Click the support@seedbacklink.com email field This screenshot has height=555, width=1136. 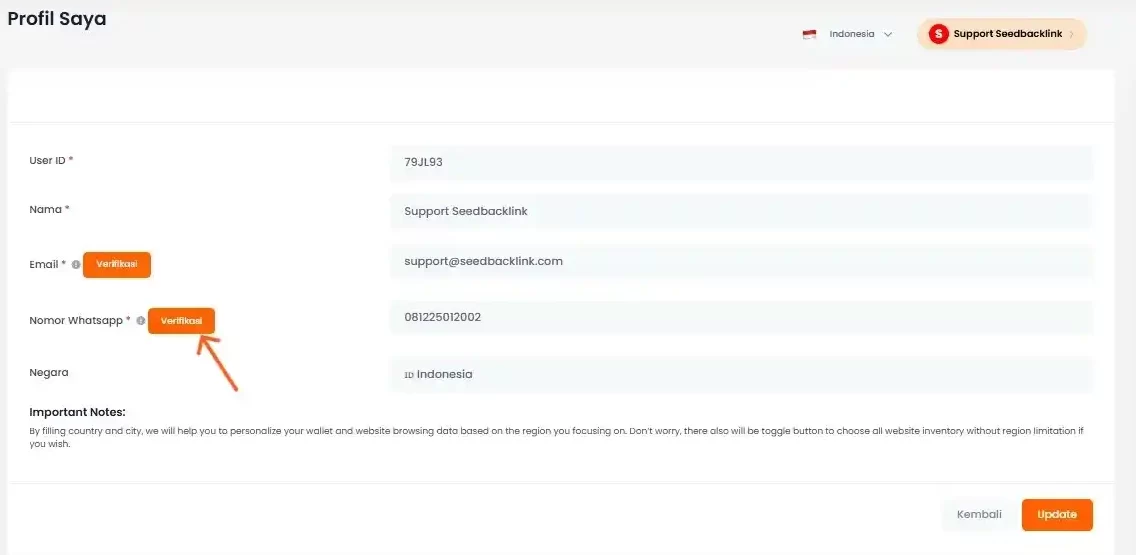pyautogui.click(x=740, y=261)
